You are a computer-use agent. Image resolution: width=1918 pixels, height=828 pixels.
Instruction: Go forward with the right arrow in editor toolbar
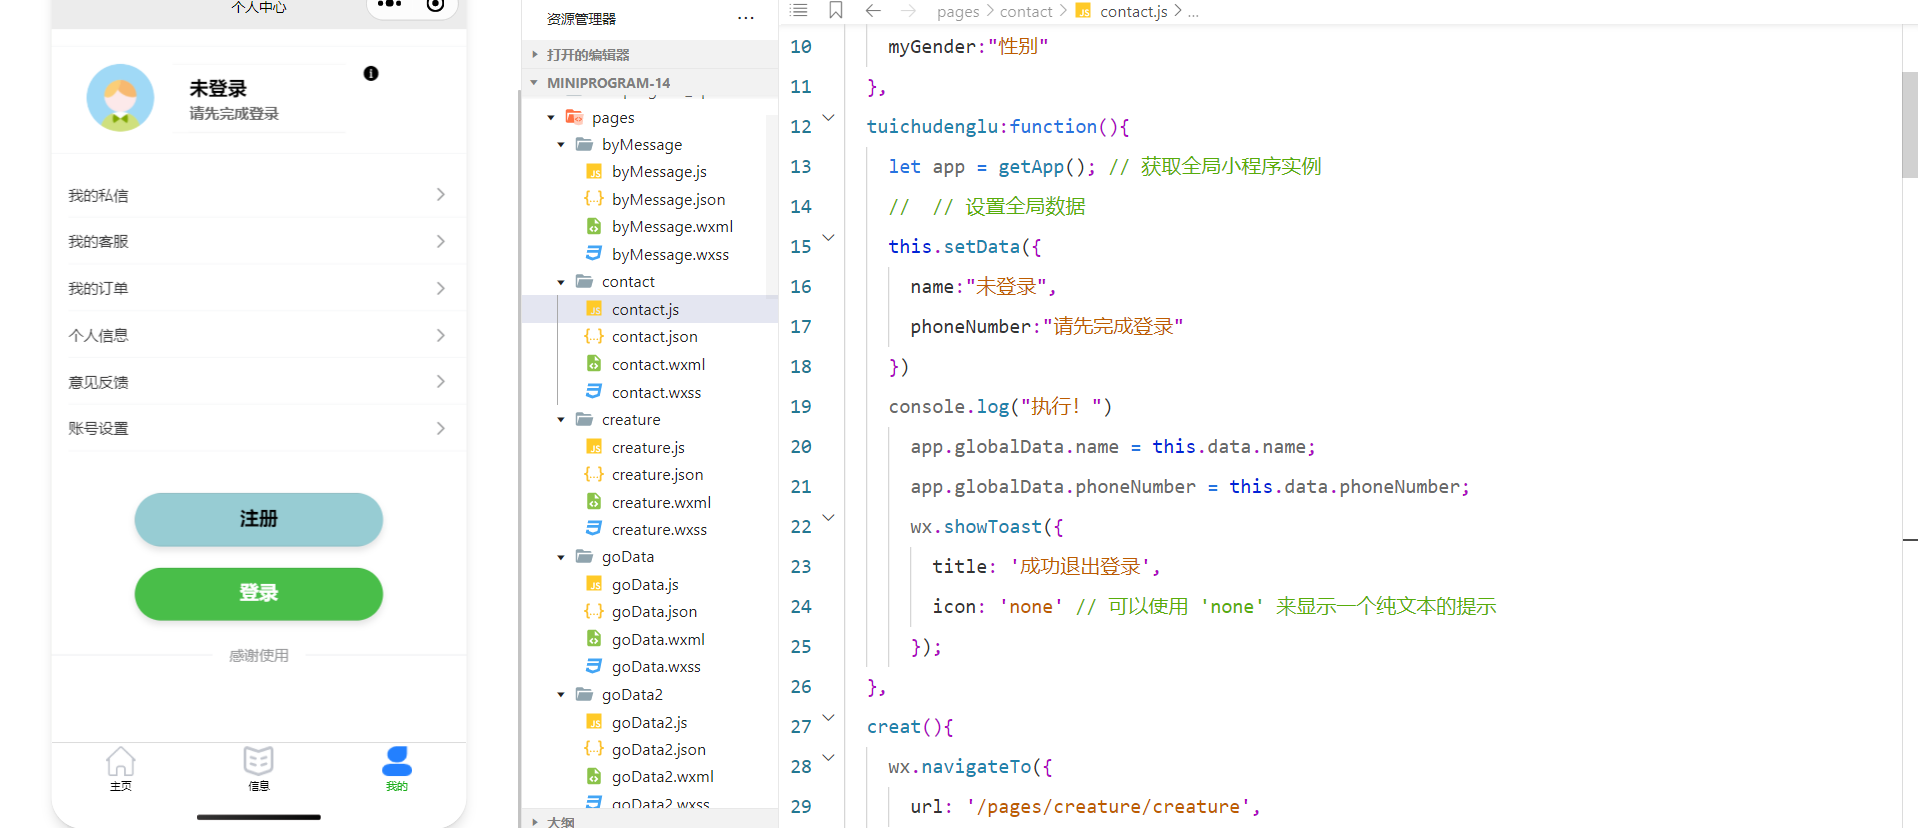908,10
